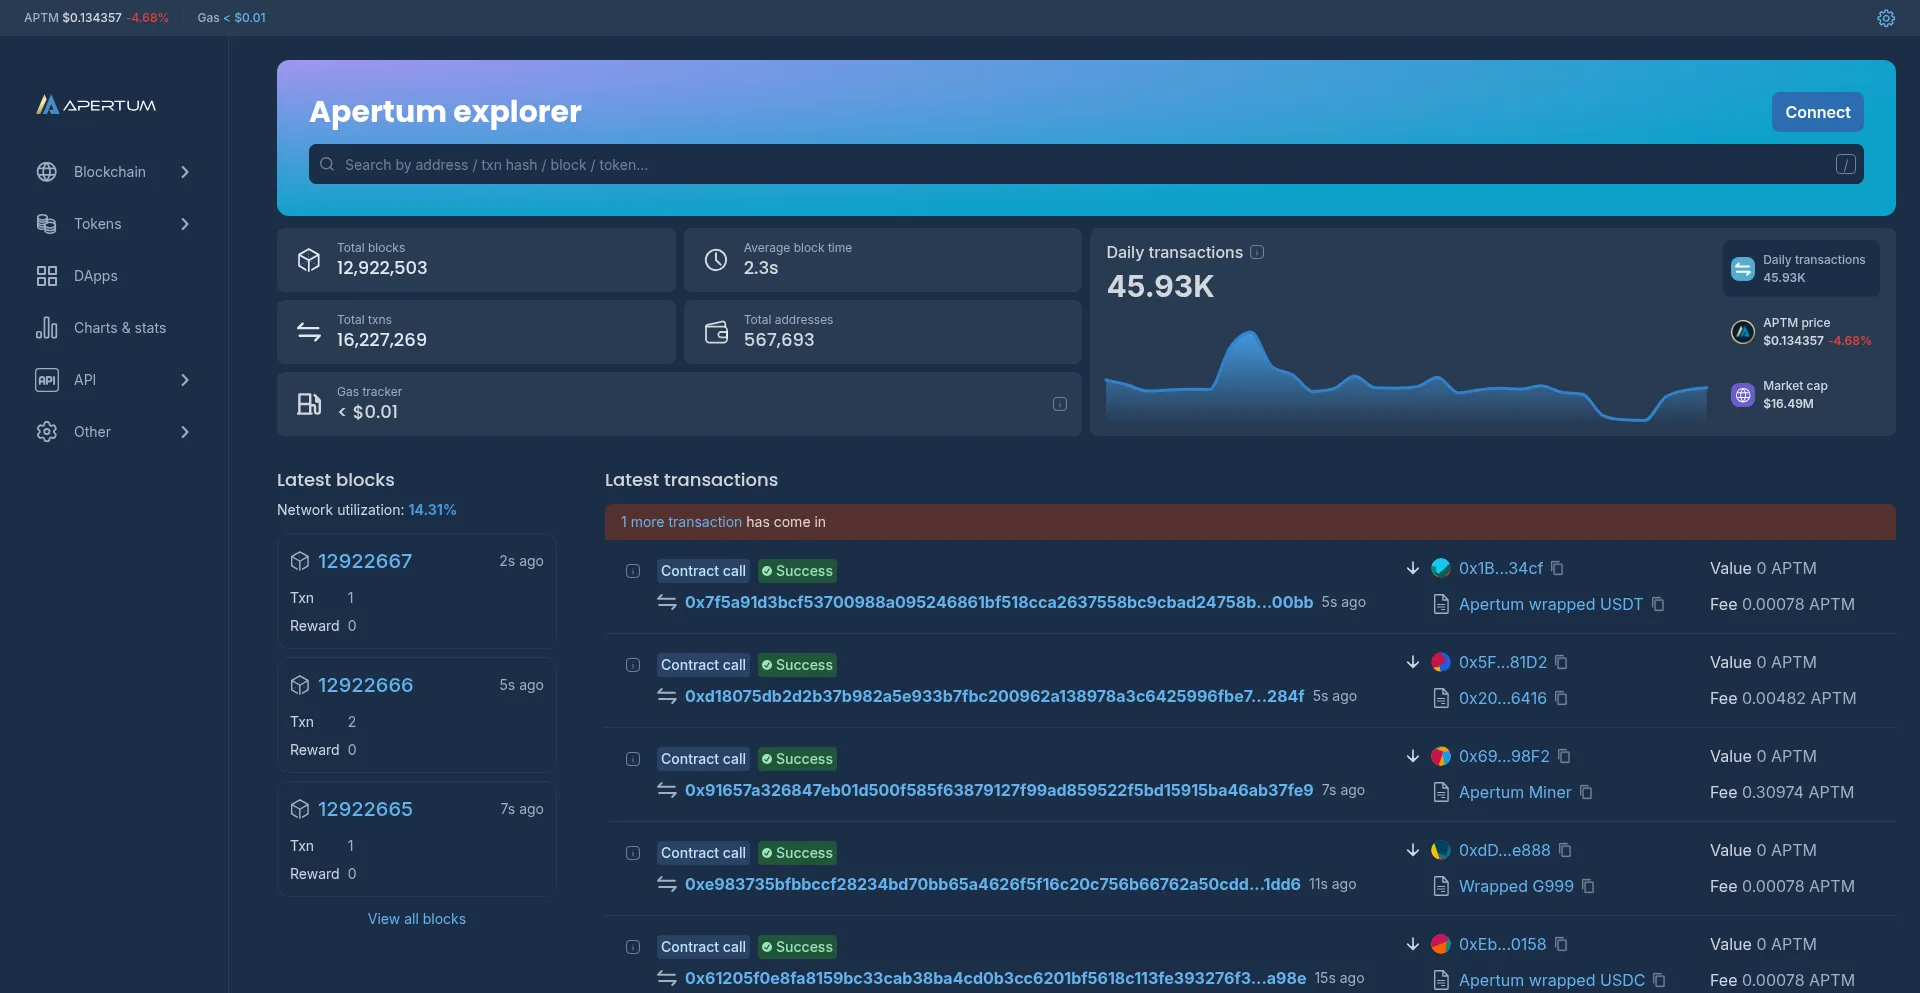Expand the Other menu chevron
This screenshot has width=1920, height=993.
pyautogui.click(x=185, y=432)
